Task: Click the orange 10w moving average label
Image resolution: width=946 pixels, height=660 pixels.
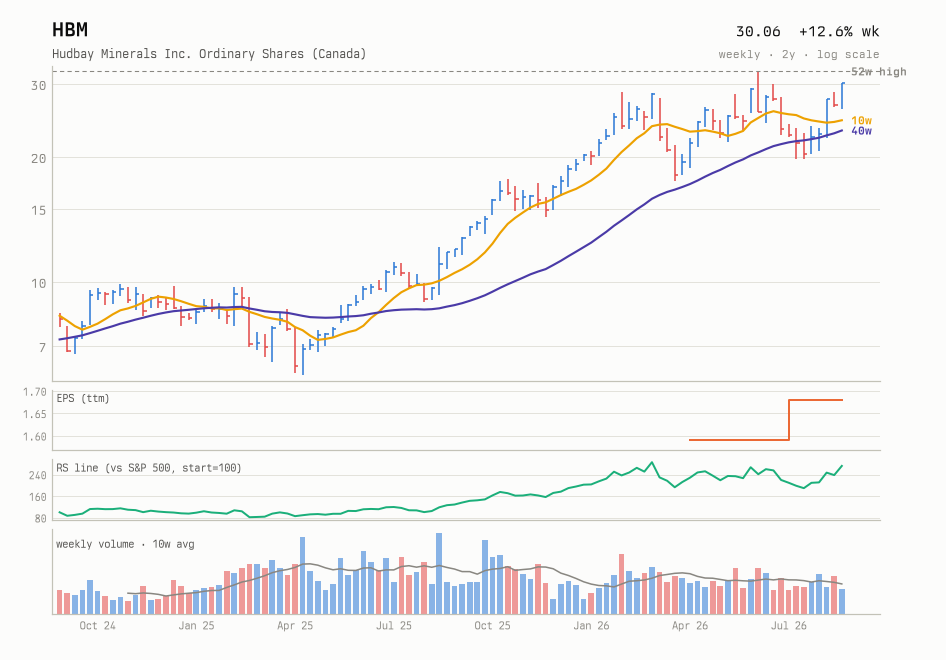Action: click(x=861, y=121)
